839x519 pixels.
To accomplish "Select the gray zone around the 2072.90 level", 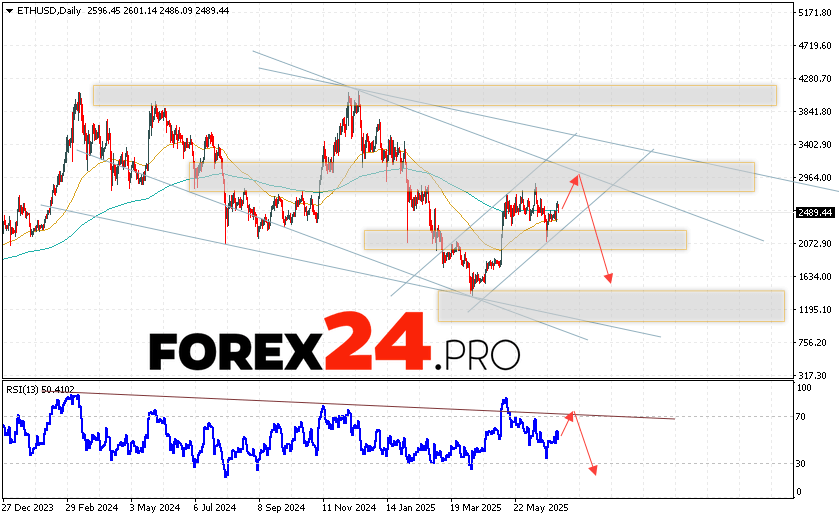I will 525,240.
